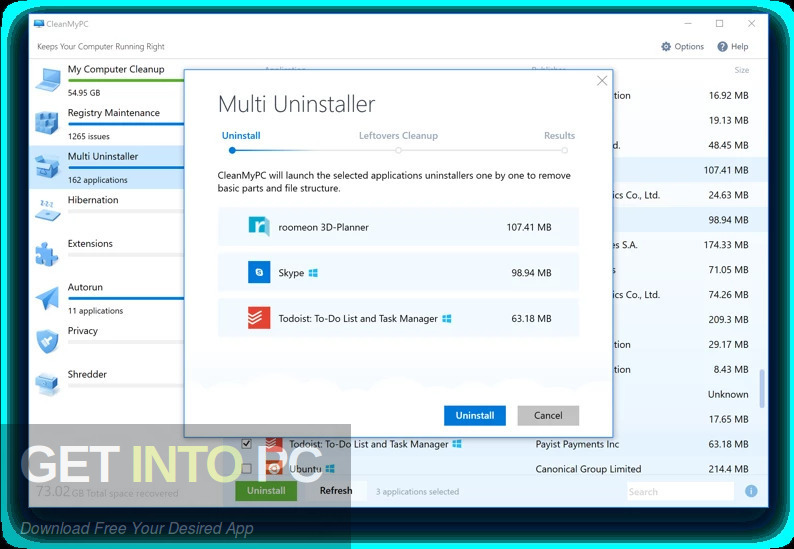Image resolution: width=794 pixels, height=549 pixels.
Task: Click the Windows store badge next to Skype
Action: click(x=313, y=273)
